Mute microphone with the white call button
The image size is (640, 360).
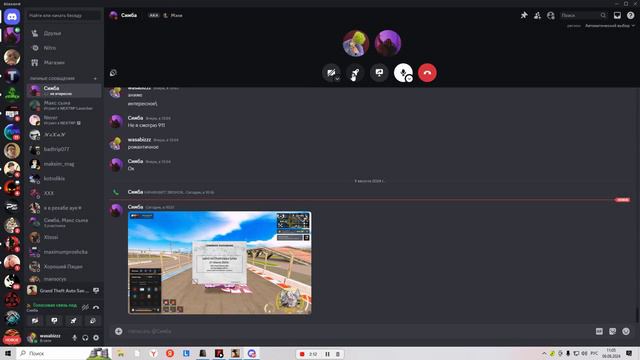click(403, 73)
